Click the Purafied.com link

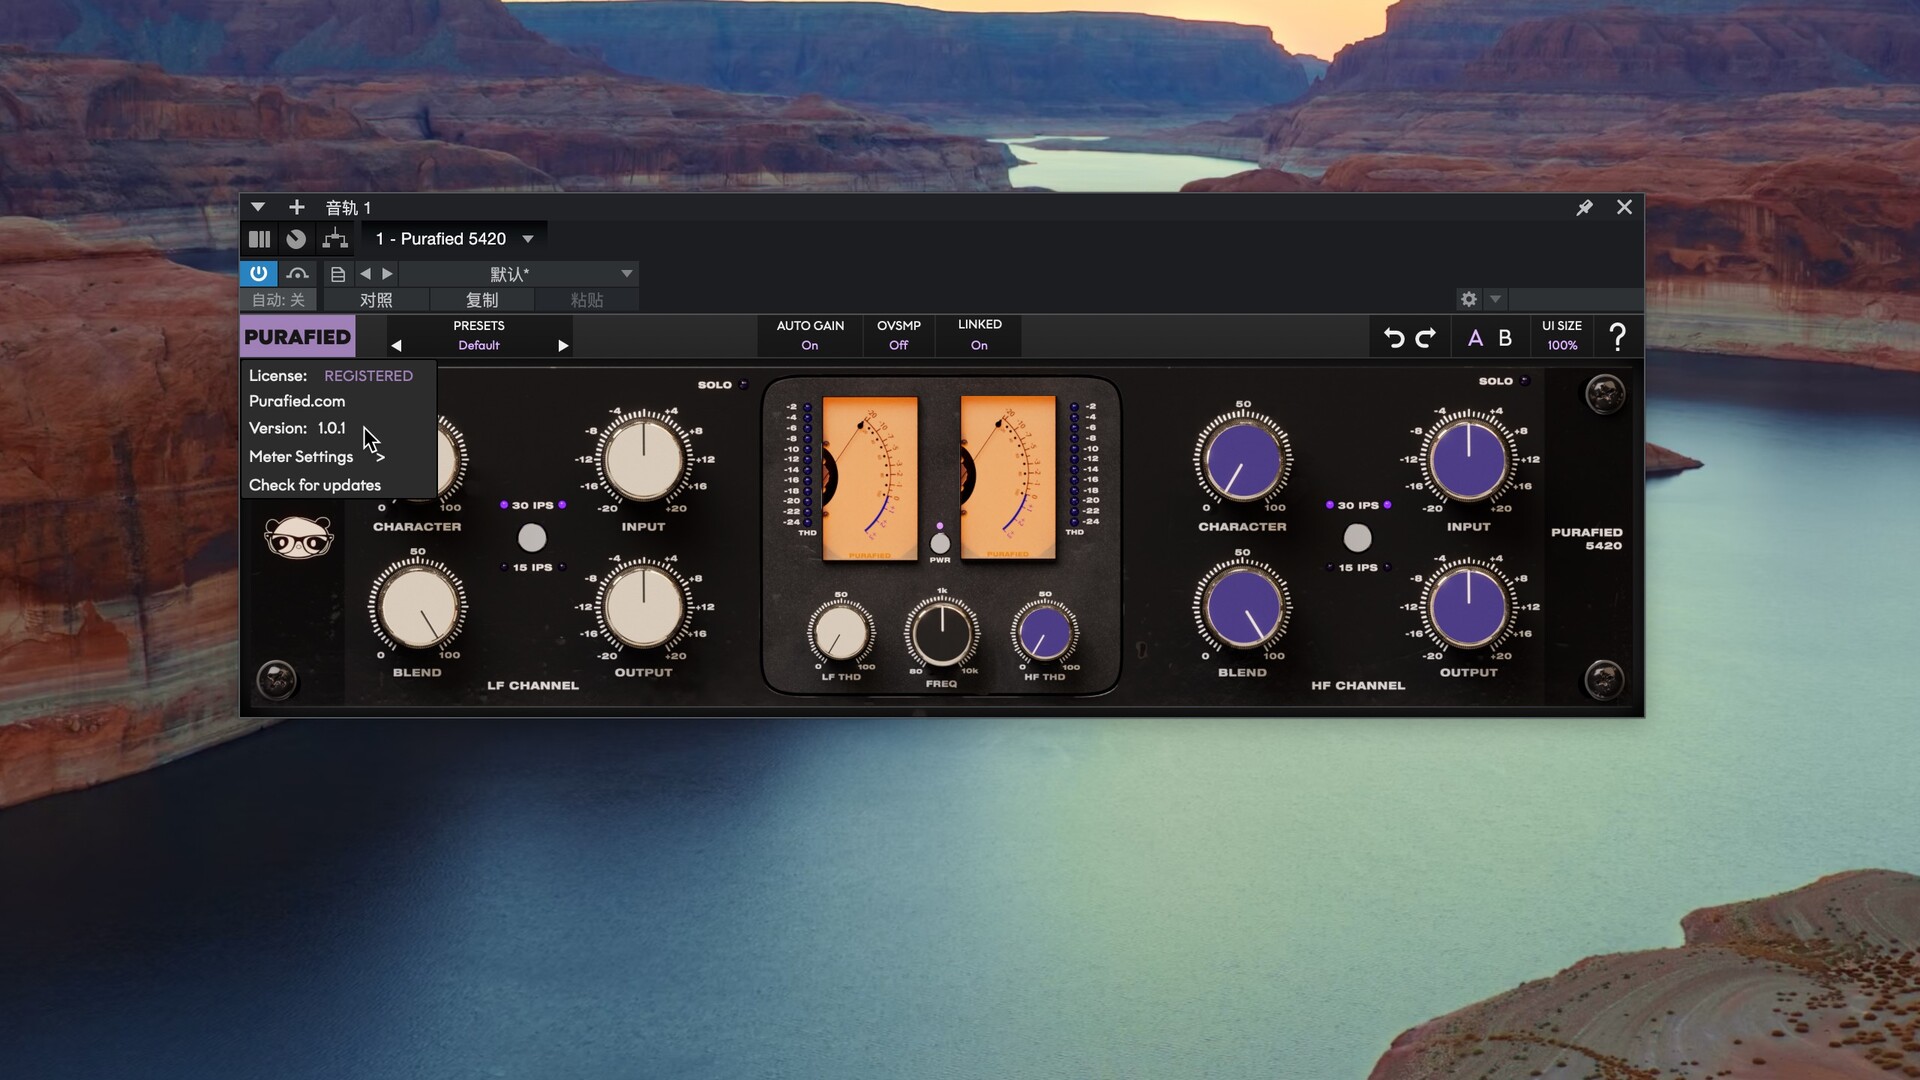pyautogui.click(x=297, y=401)
